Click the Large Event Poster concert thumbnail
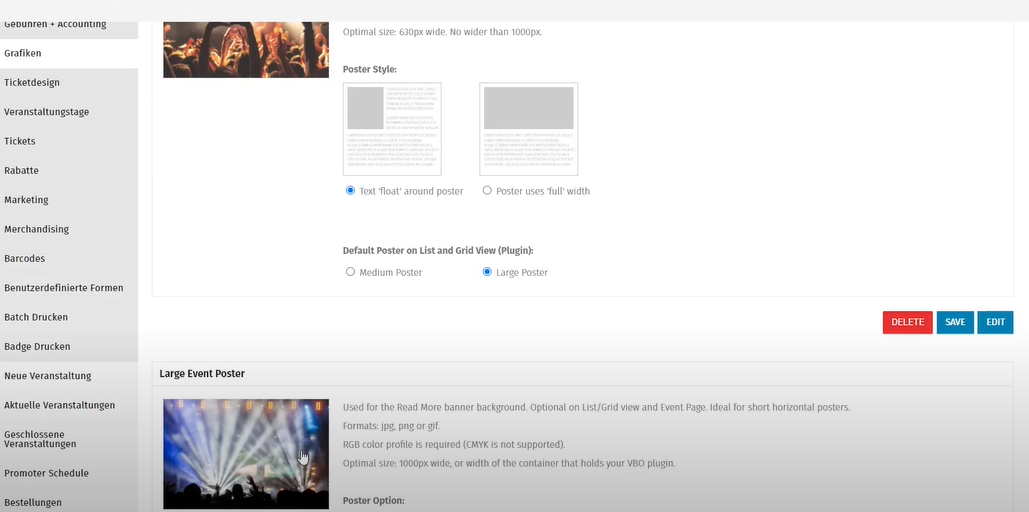 pyautogui.click(x=246, y=453)
